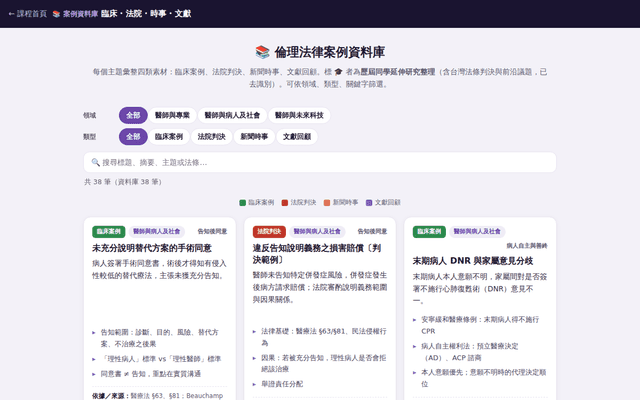Screen dimensions: 640x400
Task: Click 醫師與病人及社會 tag on DNR card
Action: pyautogui.click(x=477, y=231)
